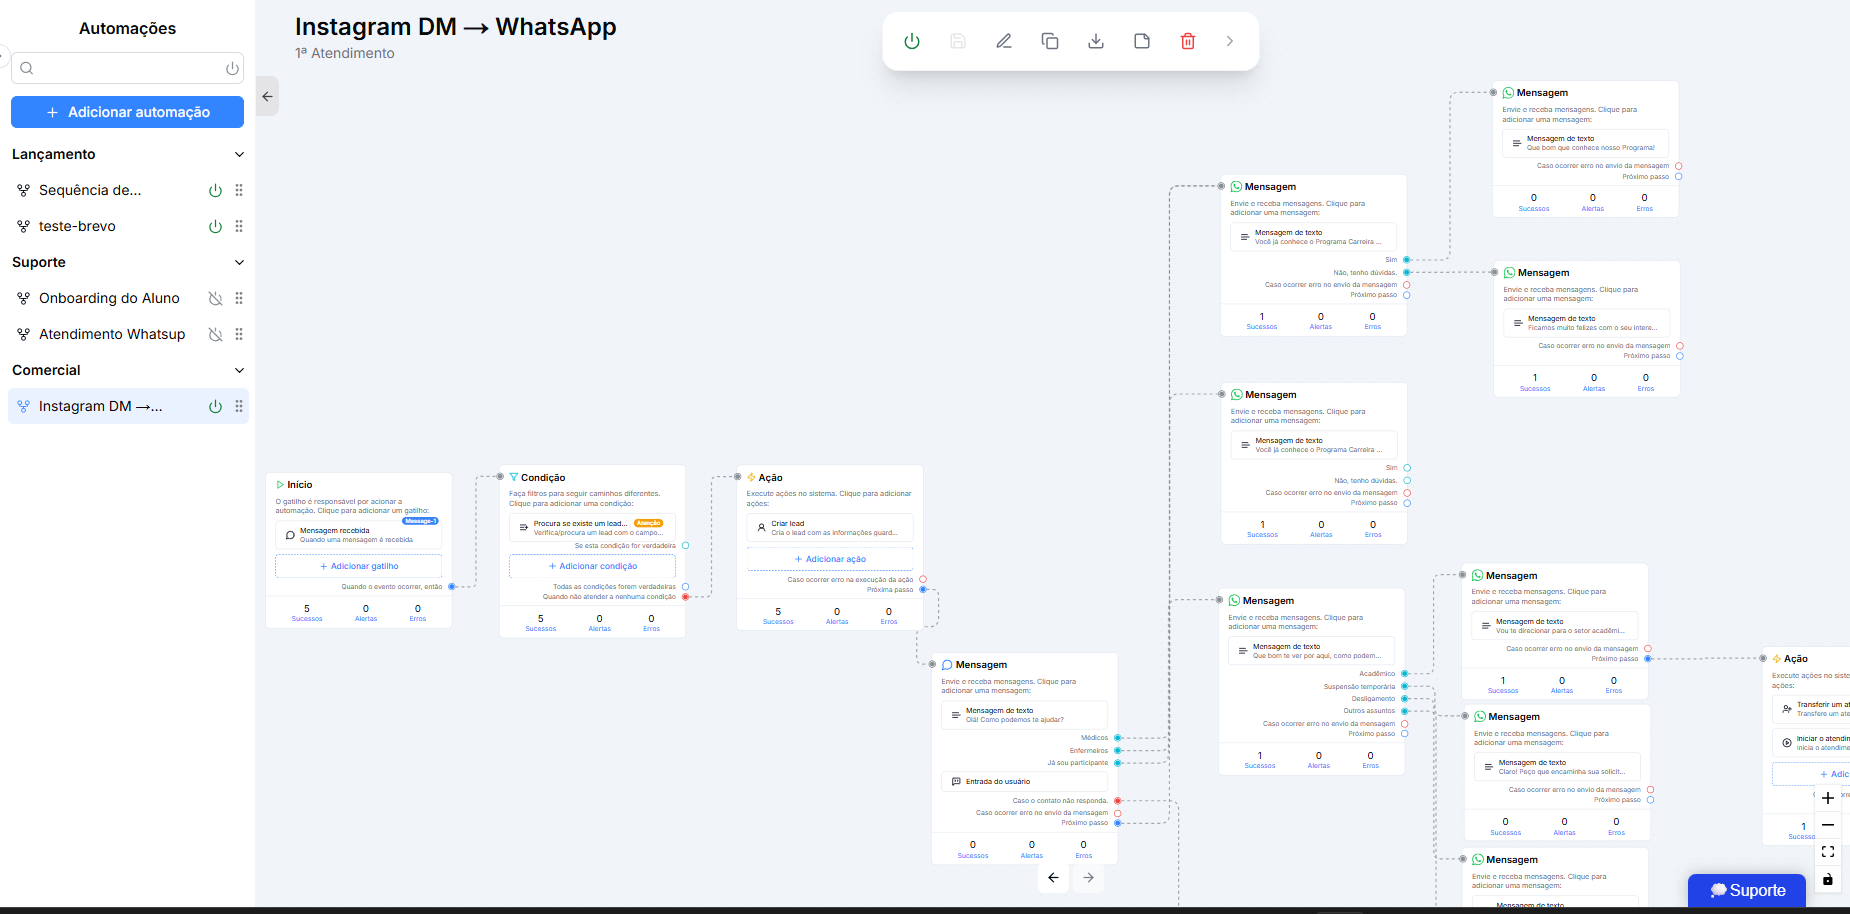Open the 'Olá! Como podemos te ajudar?' message
The width and height of the screenshot is (1850, 914).
(1024, 715)
